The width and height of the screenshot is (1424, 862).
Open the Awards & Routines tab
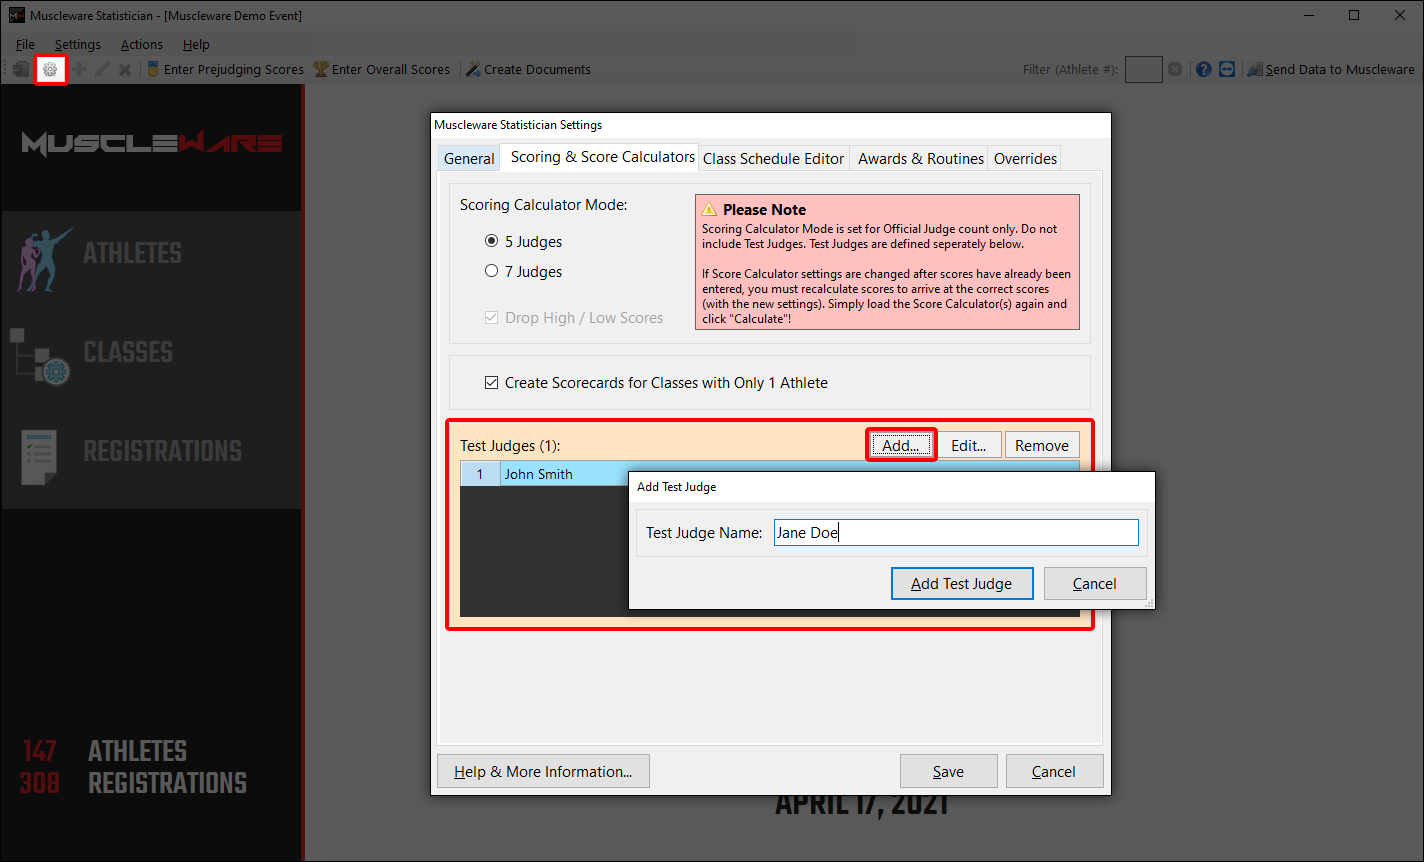pyautogui.click(x=920, y=159)
